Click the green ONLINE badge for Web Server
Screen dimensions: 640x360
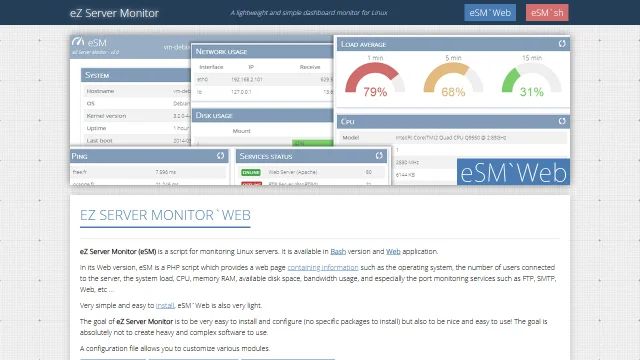[x=251, y=172]
